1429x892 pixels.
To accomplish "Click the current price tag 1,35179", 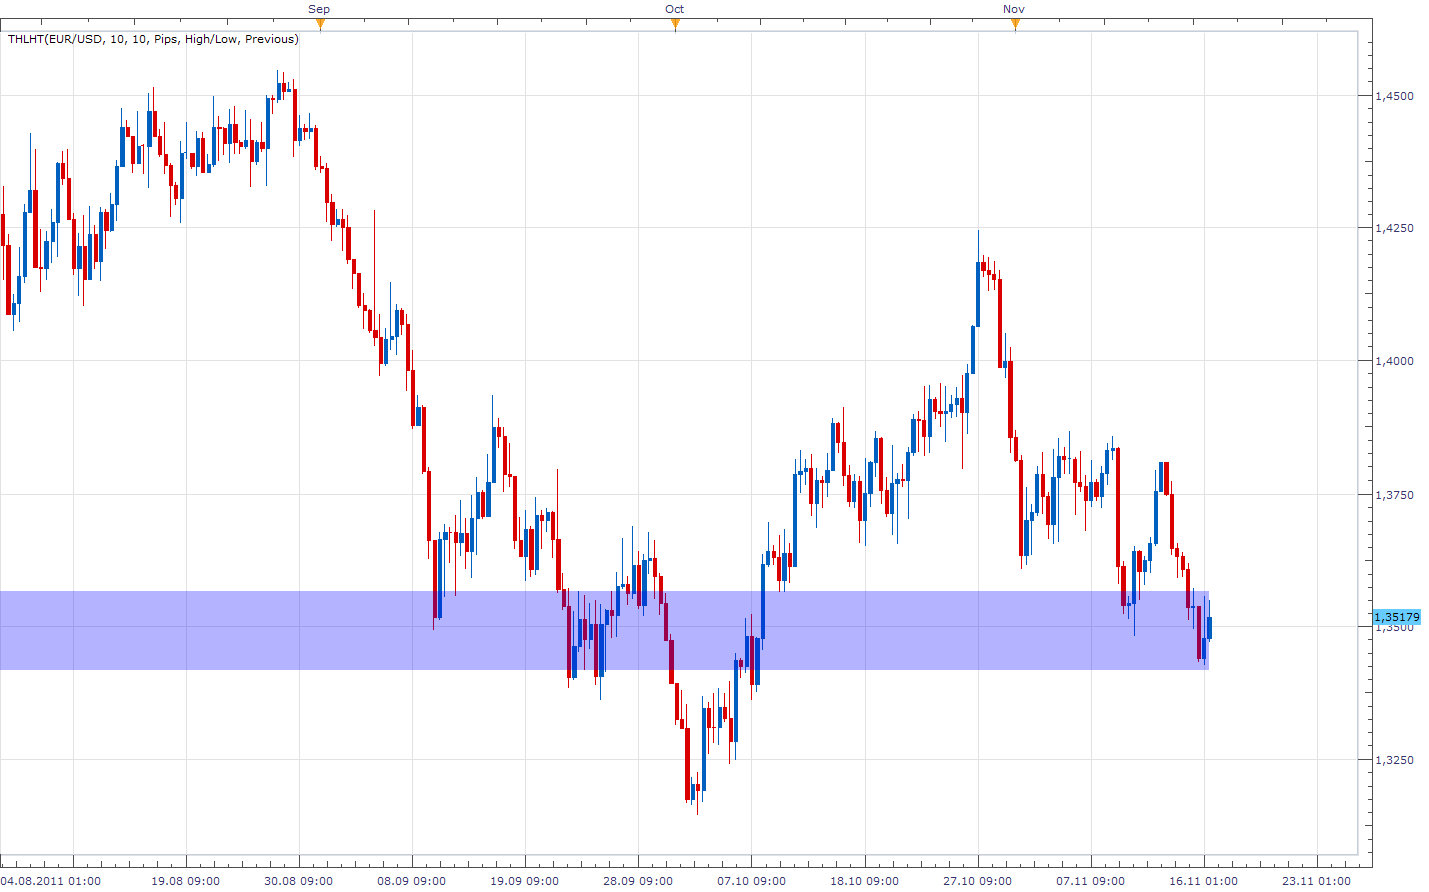I will tap(1397, 617).
